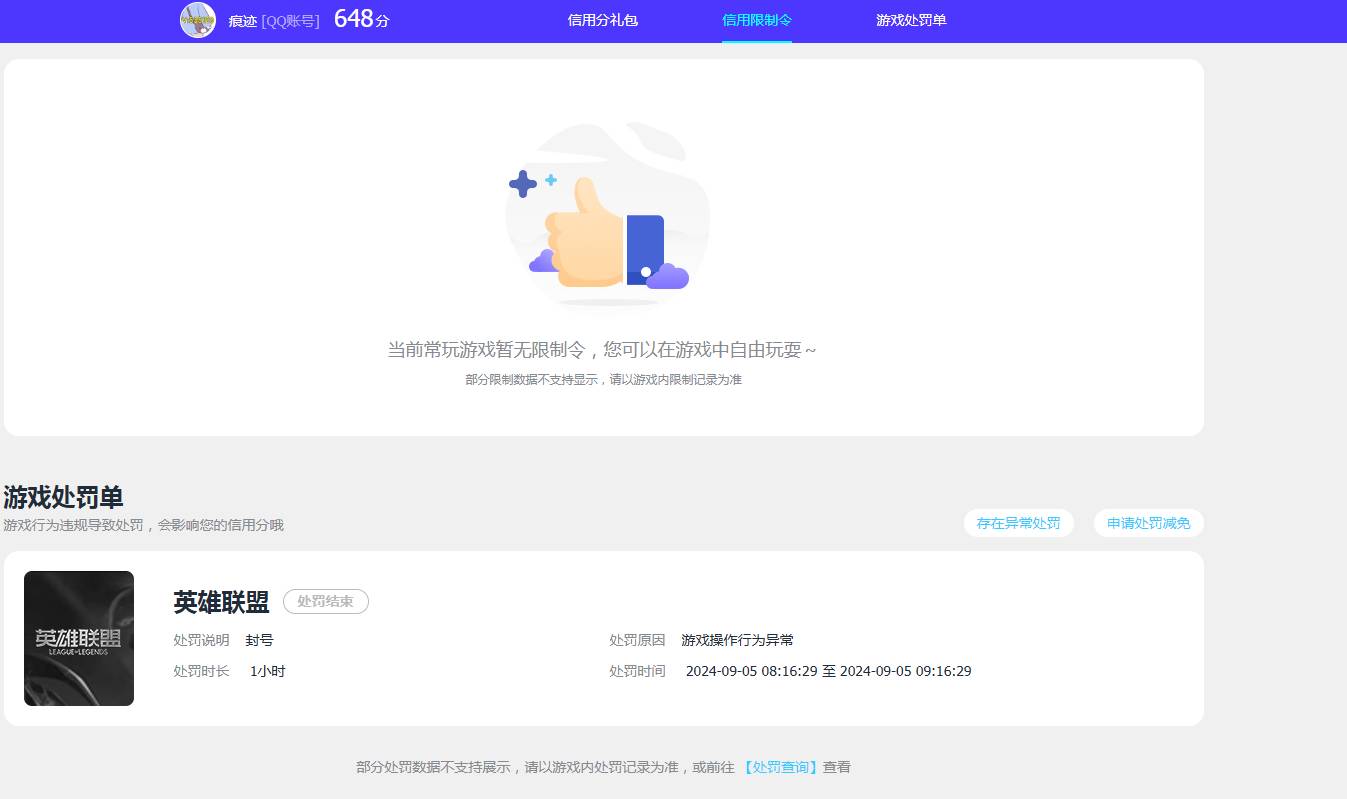Image resolution: width=1347 pixels, height=799 pixels.
Task: Switch to the 信用分礼包 tab
Action: (602, 20)
